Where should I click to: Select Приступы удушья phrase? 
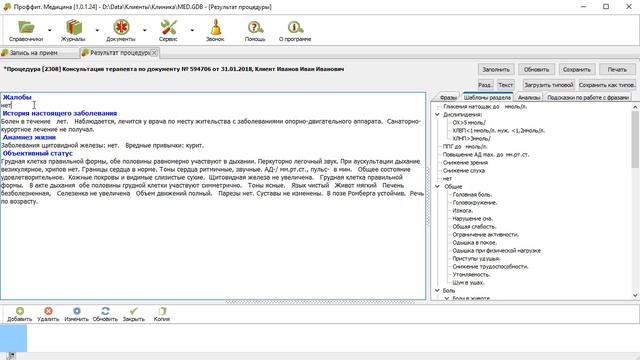[x=476, y=258]
